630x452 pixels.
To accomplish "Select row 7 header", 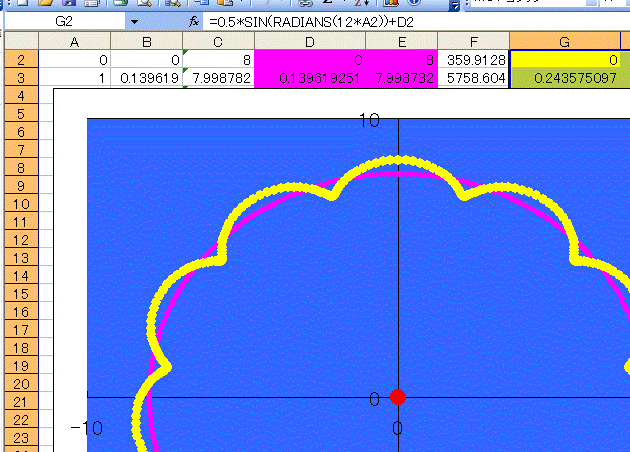I will click(x=21, y=150).
